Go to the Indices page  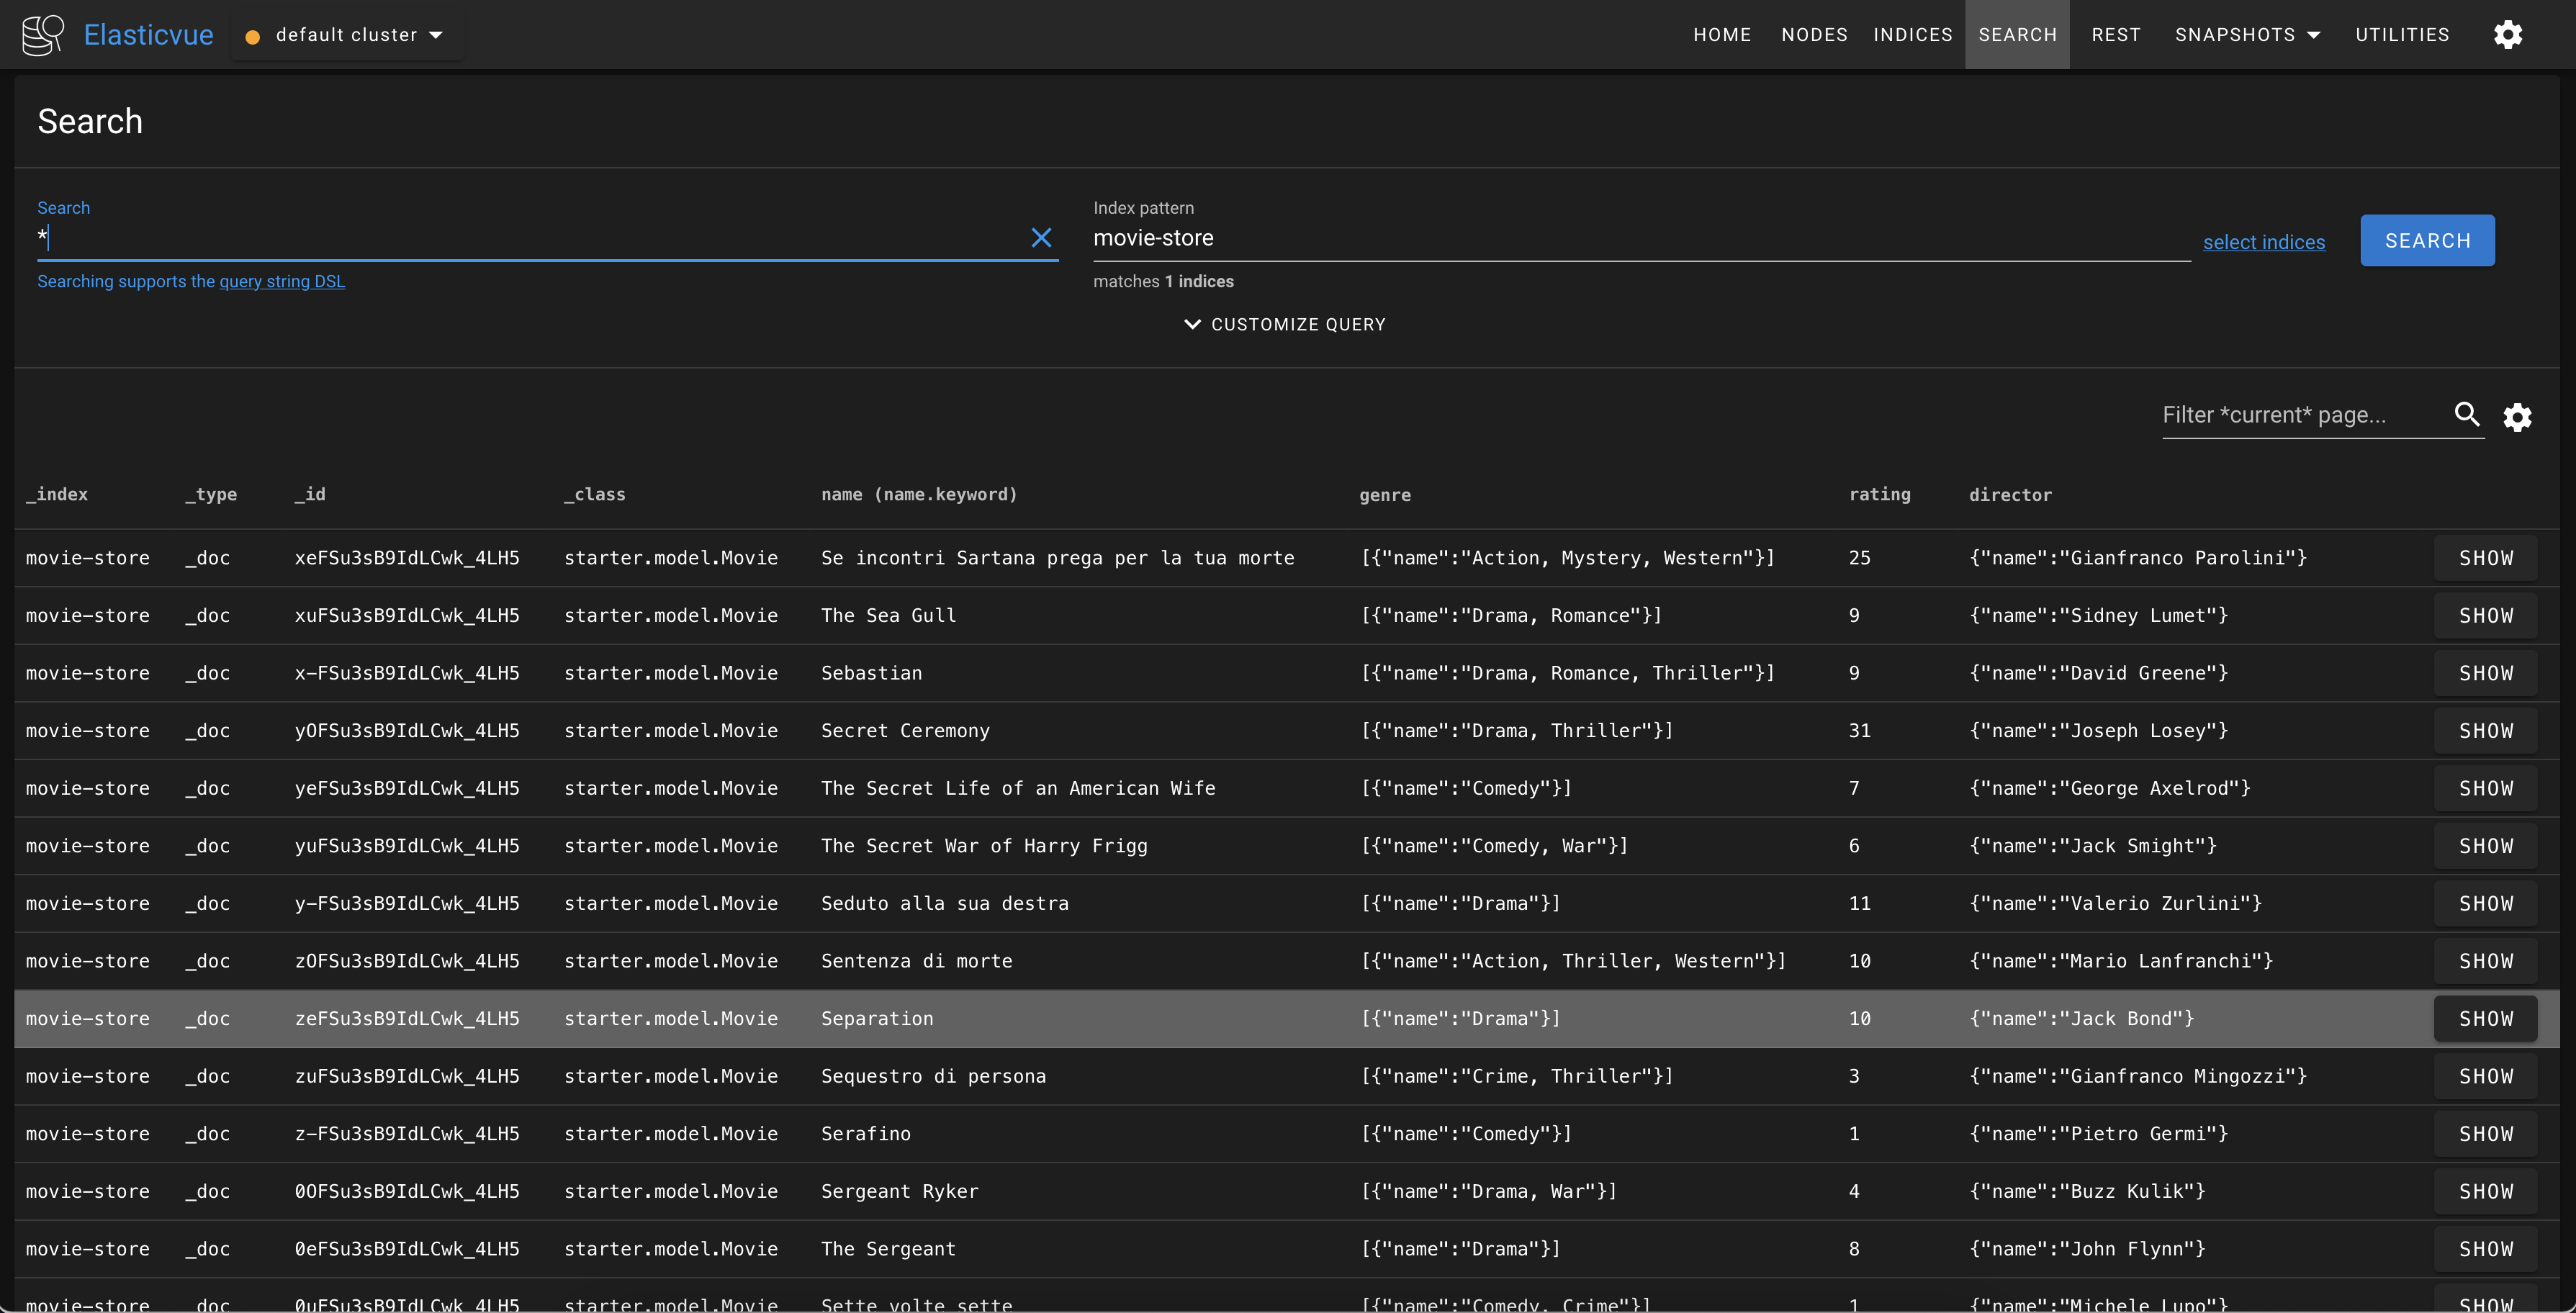tap(1912, 35)
